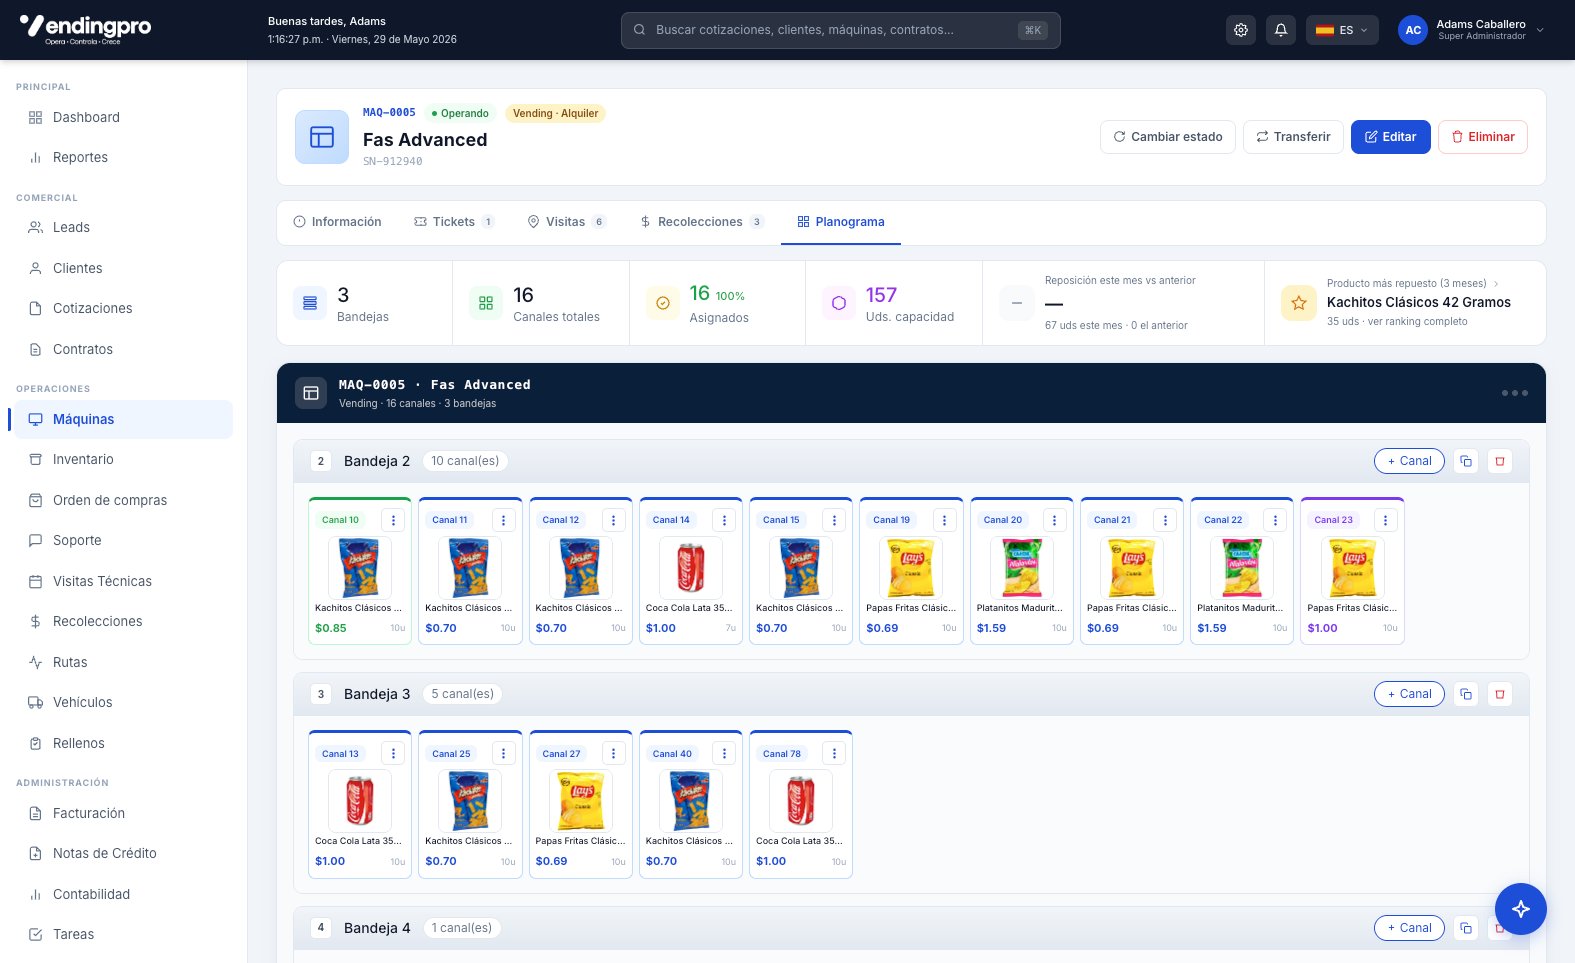Image resolution: width=1575 pixels, height=963 pixels.
Task: Open the ES language dropdown
Action: click(x=1342, y=30)
